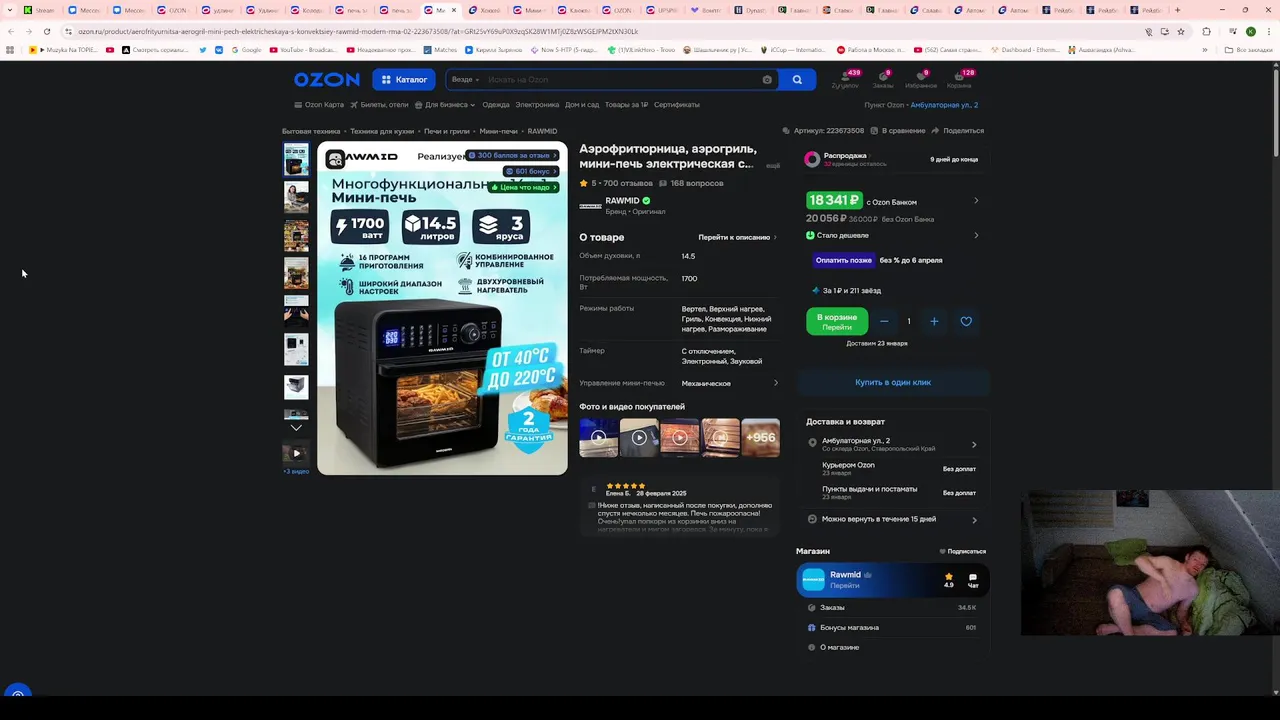This screenshot has width=1280, height=720.
Task: Select the first product thumbnail
Action: click(x=296, y=160)
